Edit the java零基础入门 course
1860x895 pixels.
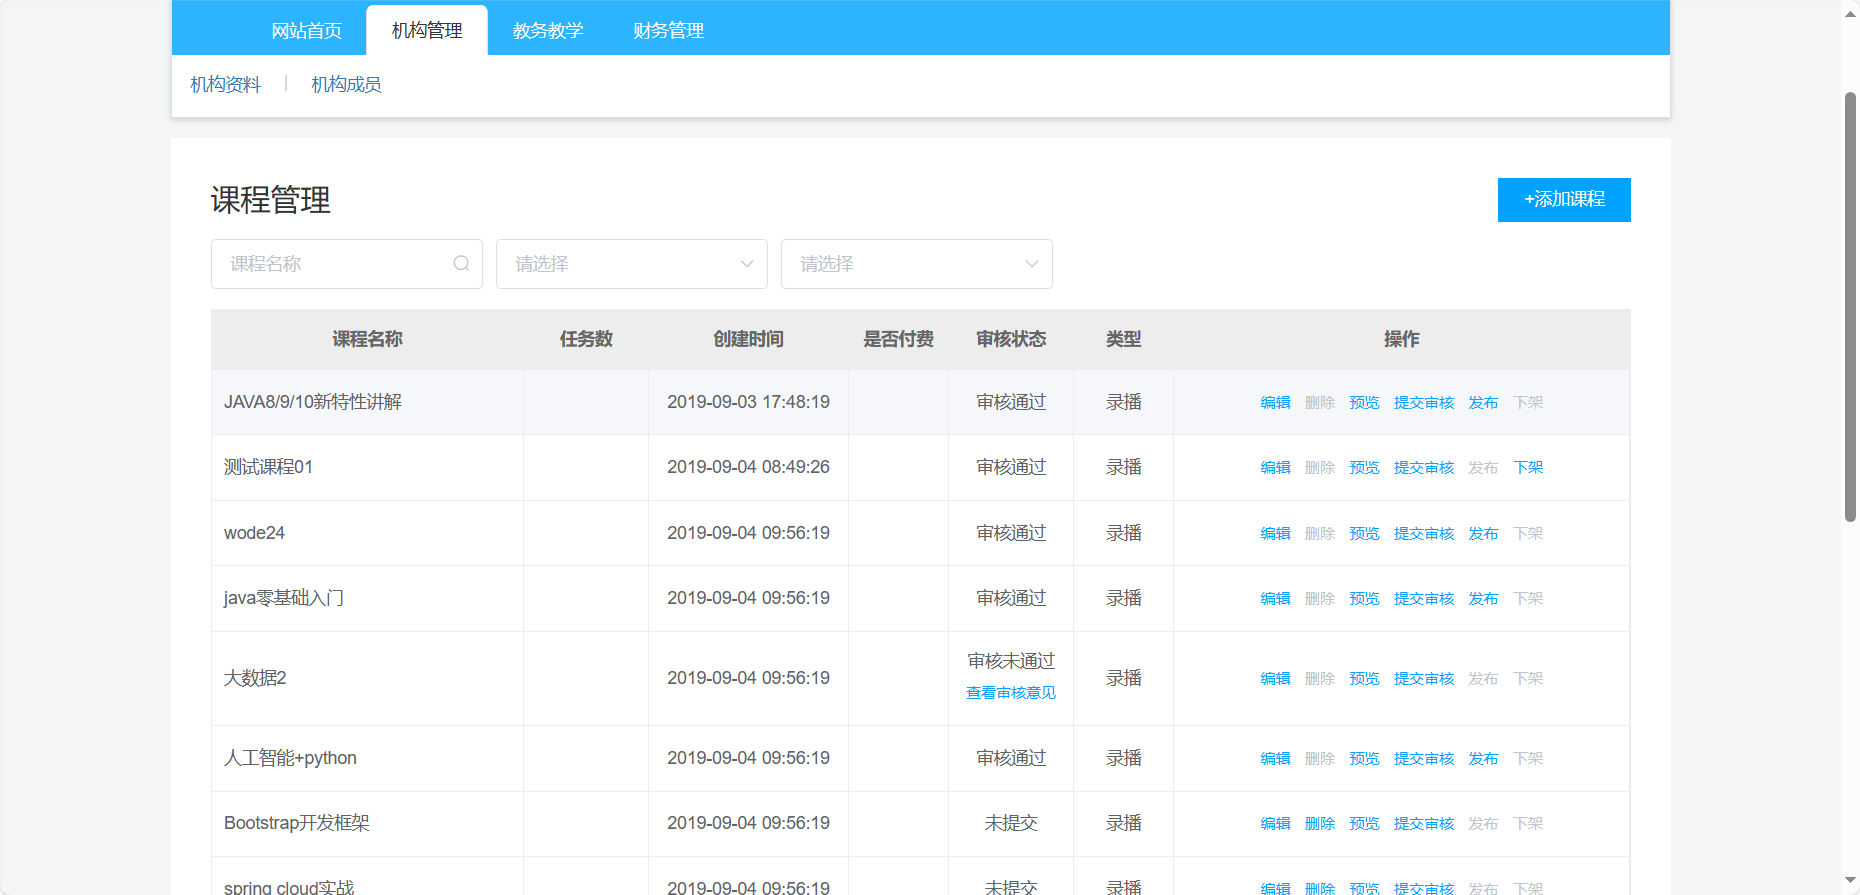point(1275,598)
